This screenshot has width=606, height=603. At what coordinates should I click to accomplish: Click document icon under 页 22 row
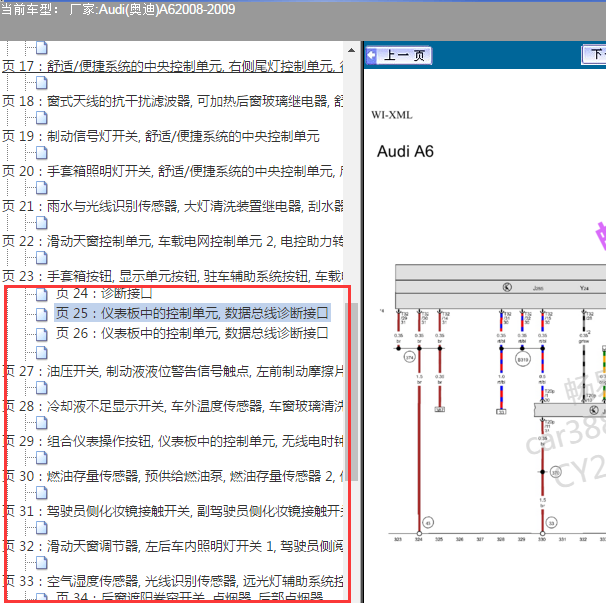42,258
